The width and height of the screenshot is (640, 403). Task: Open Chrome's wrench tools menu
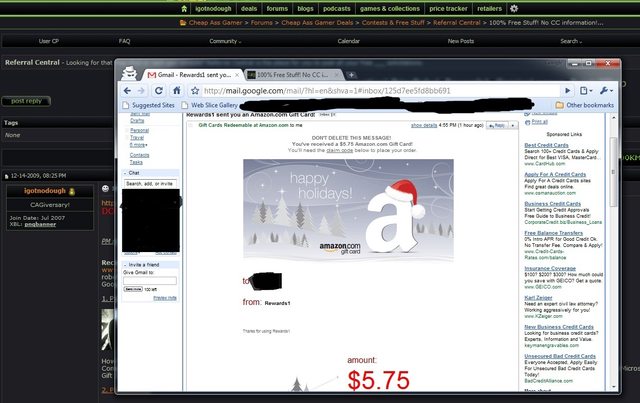point(606,91)
